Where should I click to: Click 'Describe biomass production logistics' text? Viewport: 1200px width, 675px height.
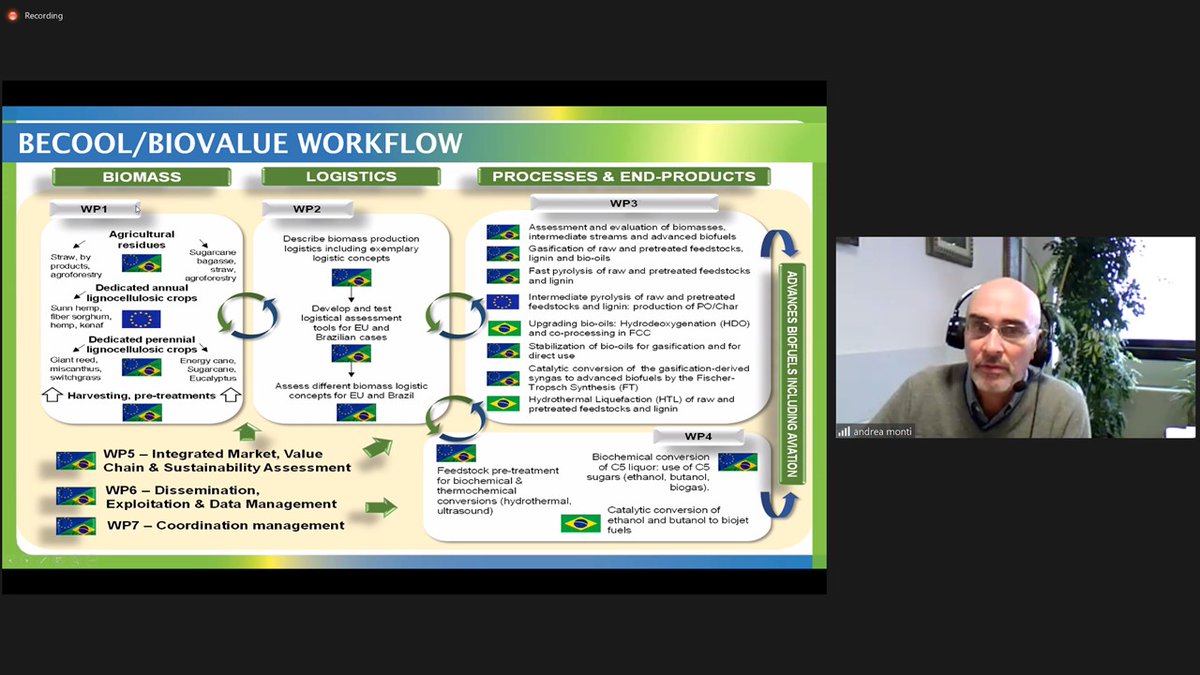[351, 250]
